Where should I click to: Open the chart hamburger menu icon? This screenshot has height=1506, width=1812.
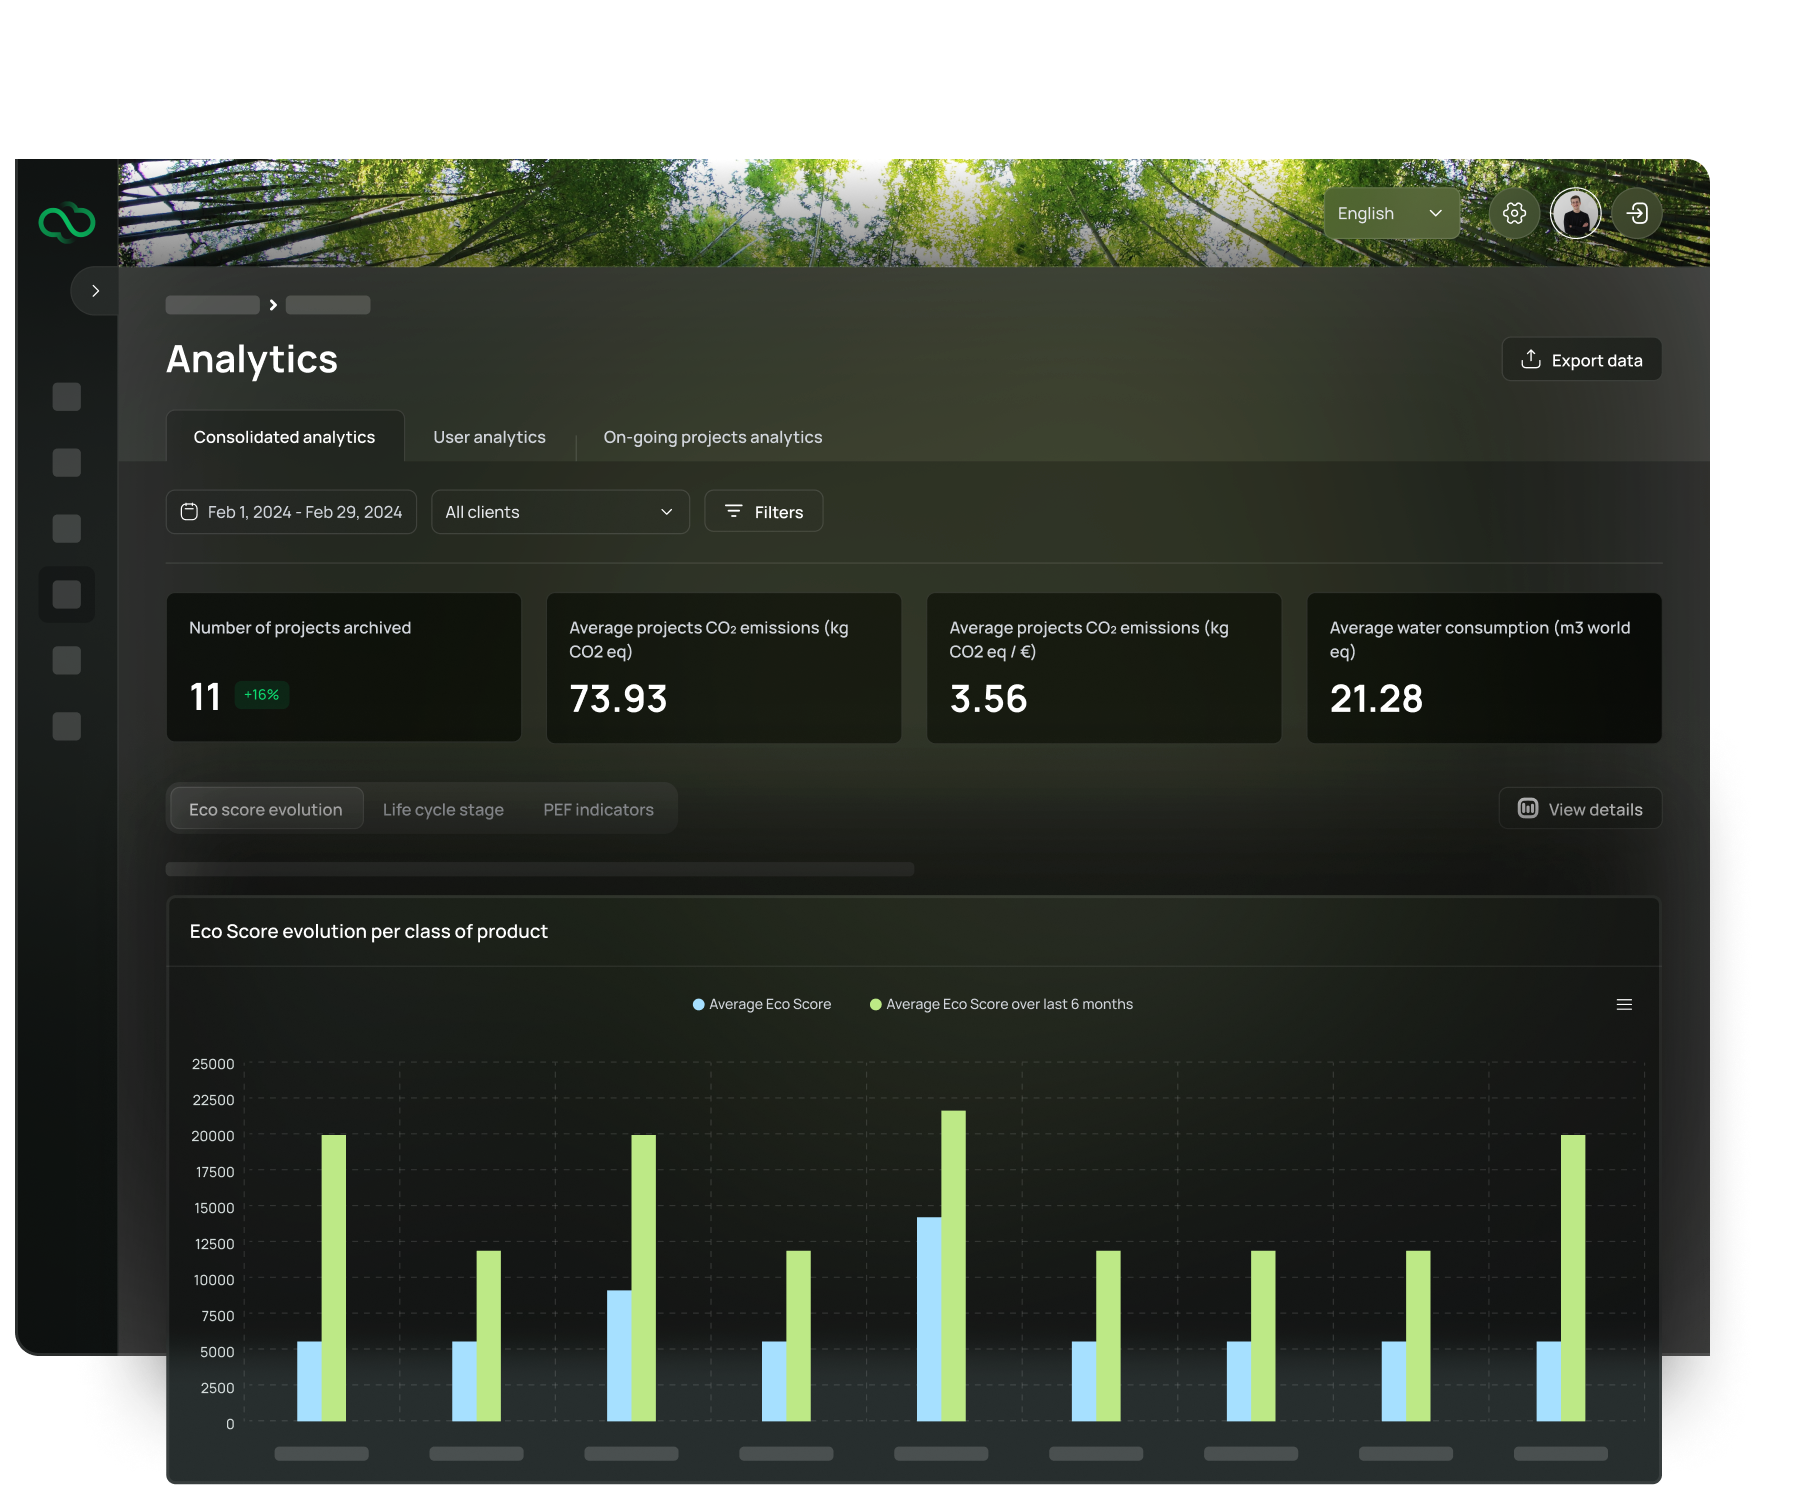(x=1624, y=1004)
